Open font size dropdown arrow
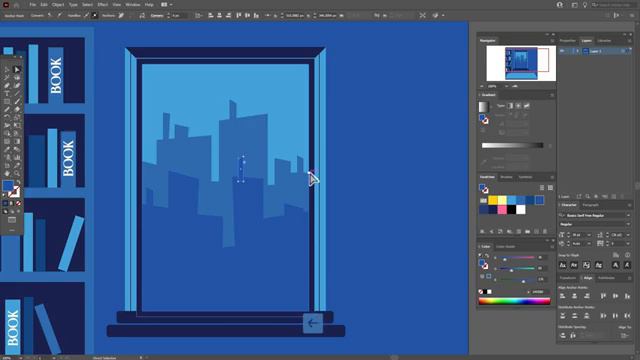This screenshot has height=360, width=640. (589, 235)
